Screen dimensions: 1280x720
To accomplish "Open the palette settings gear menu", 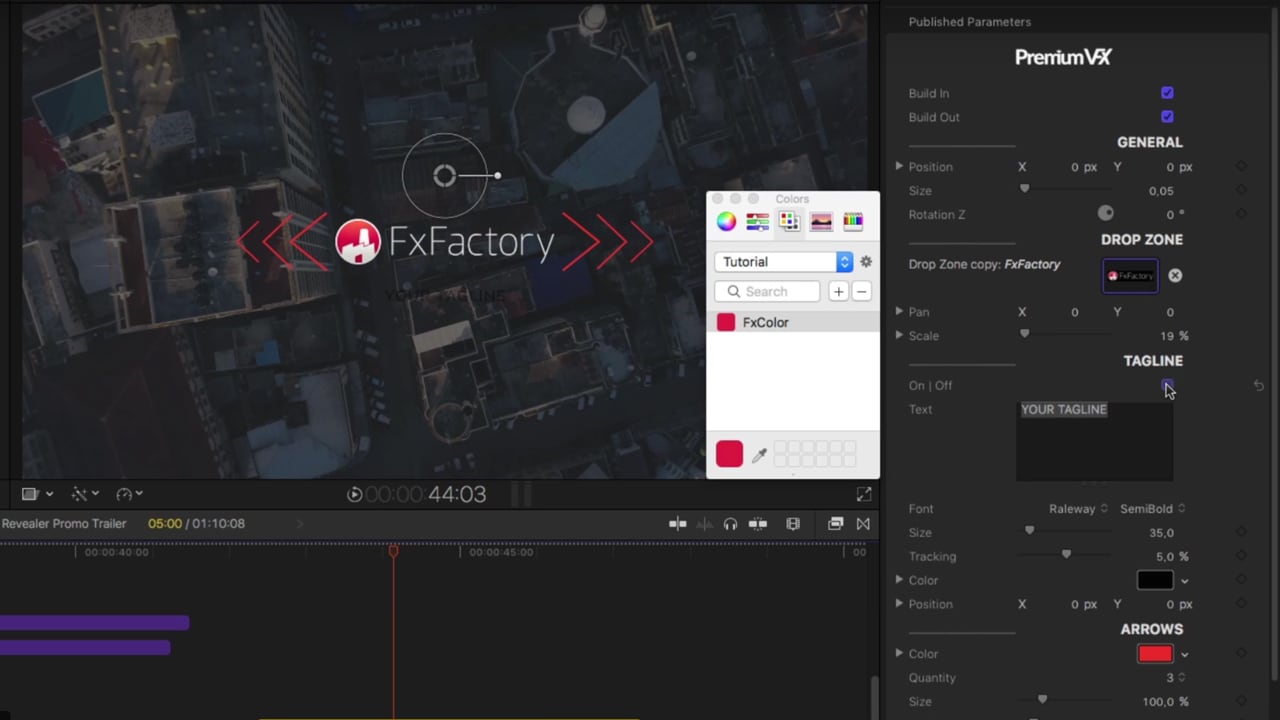I will tap(866, 262).
